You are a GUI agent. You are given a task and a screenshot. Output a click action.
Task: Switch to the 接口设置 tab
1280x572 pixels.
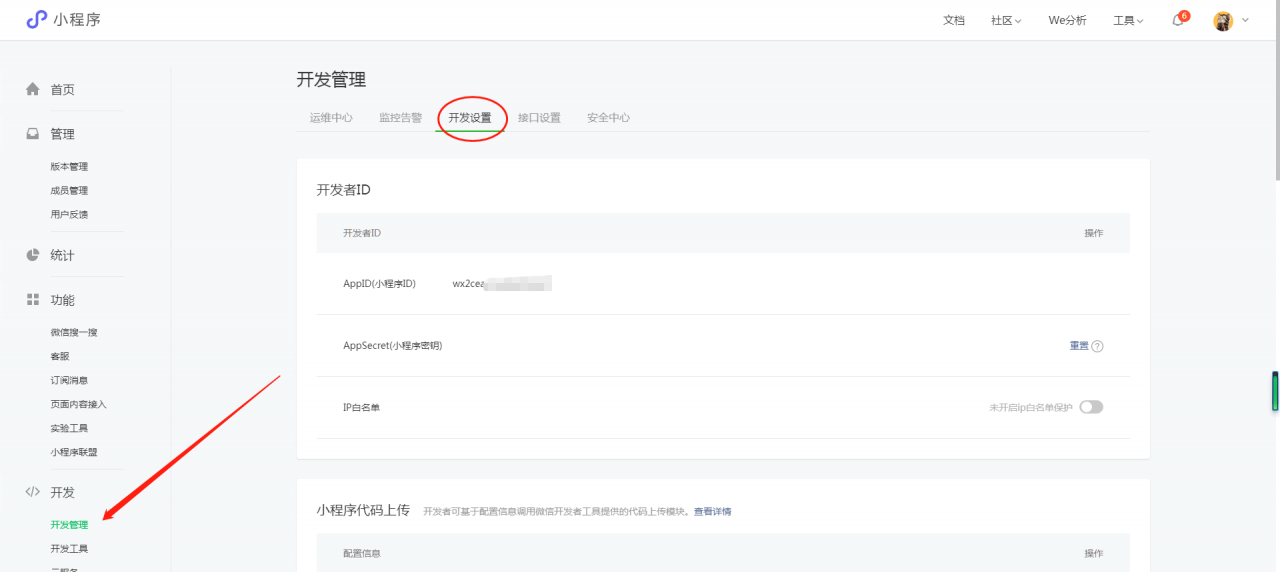(539, 118)
